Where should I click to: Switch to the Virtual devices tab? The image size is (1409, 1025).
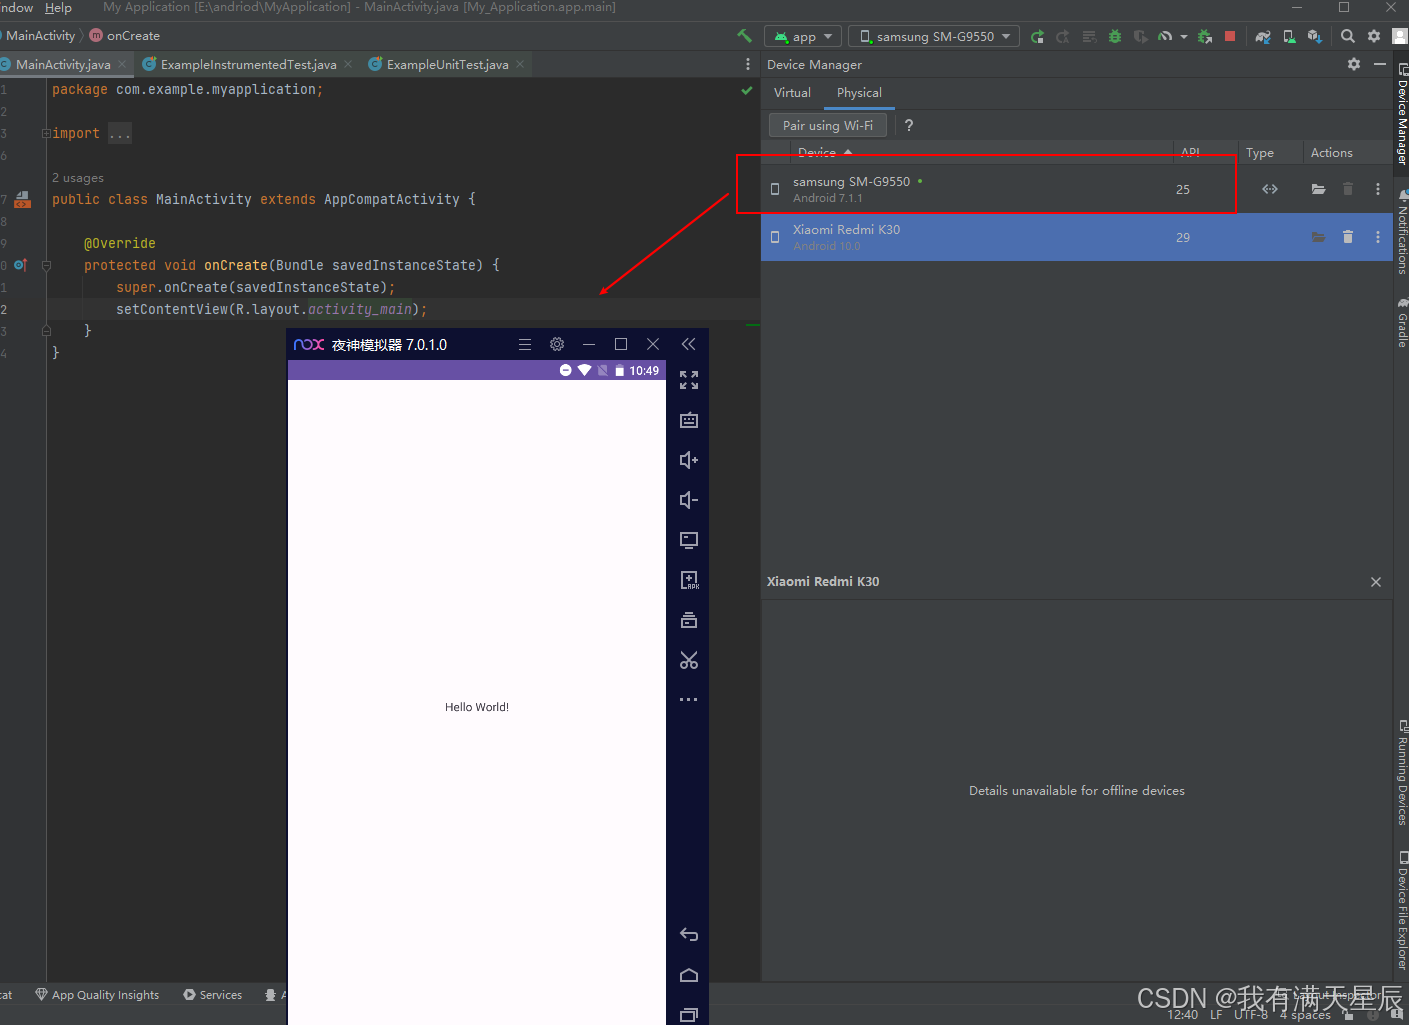[x=792, y=93]
